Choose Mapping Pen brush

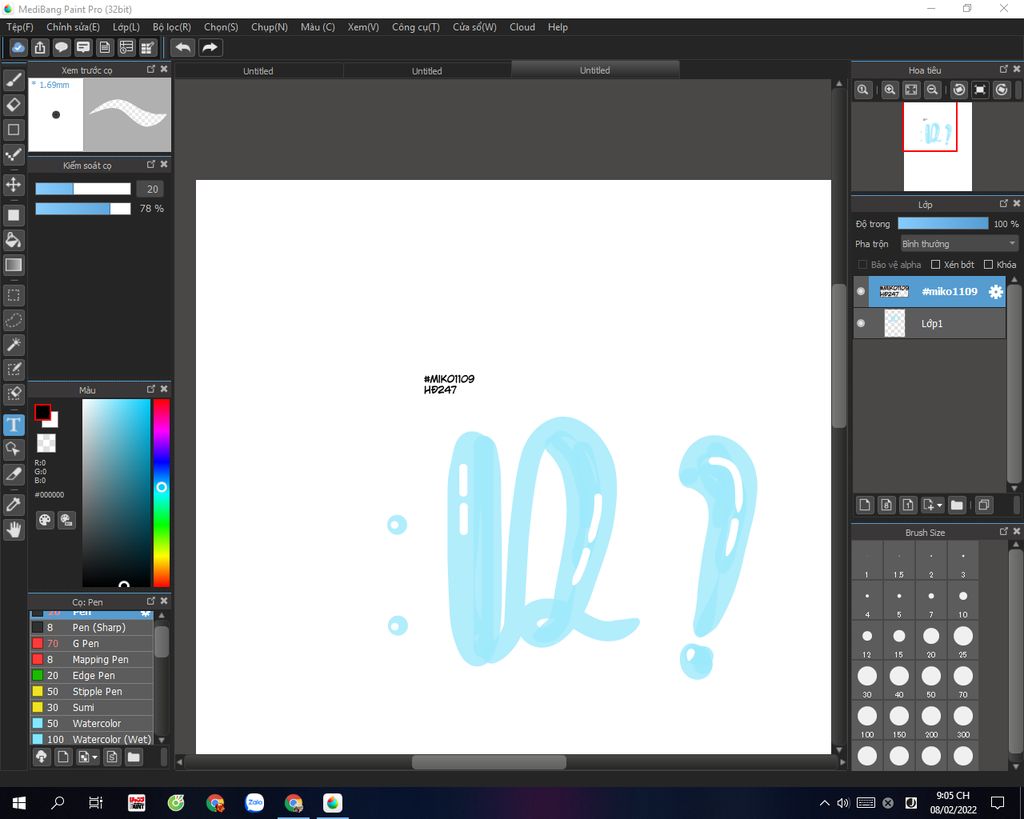pyautogui.click(x=91, y=660)
